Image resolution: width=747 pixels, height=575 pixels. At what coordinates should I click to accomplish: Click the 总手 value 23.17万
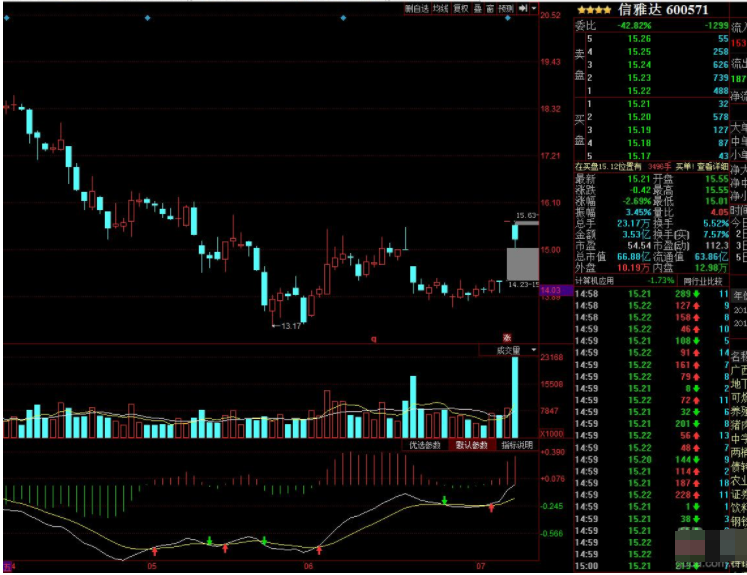634,223
